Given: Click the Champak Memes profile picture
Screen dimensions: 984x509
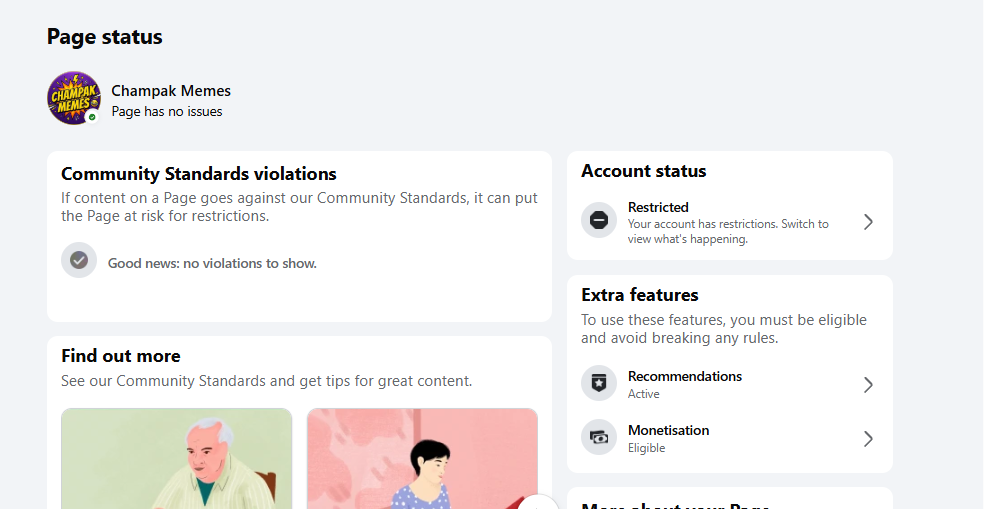Looking at the screenshot, I should (x=74, y=98).
